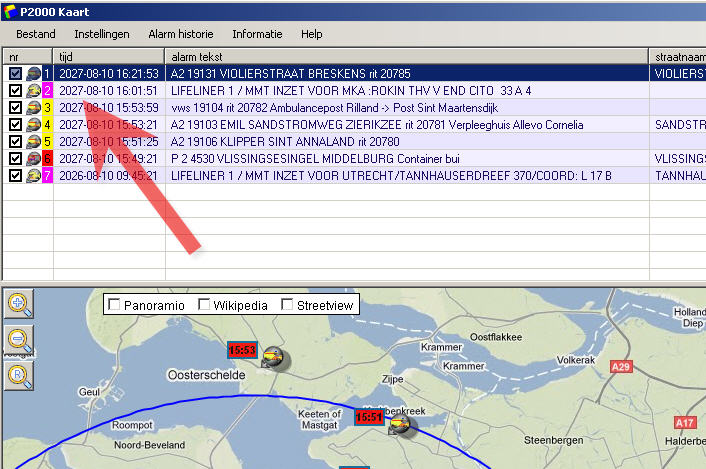
Task: Reset map zoom with R magnifier
Action: tap(19, 376)
